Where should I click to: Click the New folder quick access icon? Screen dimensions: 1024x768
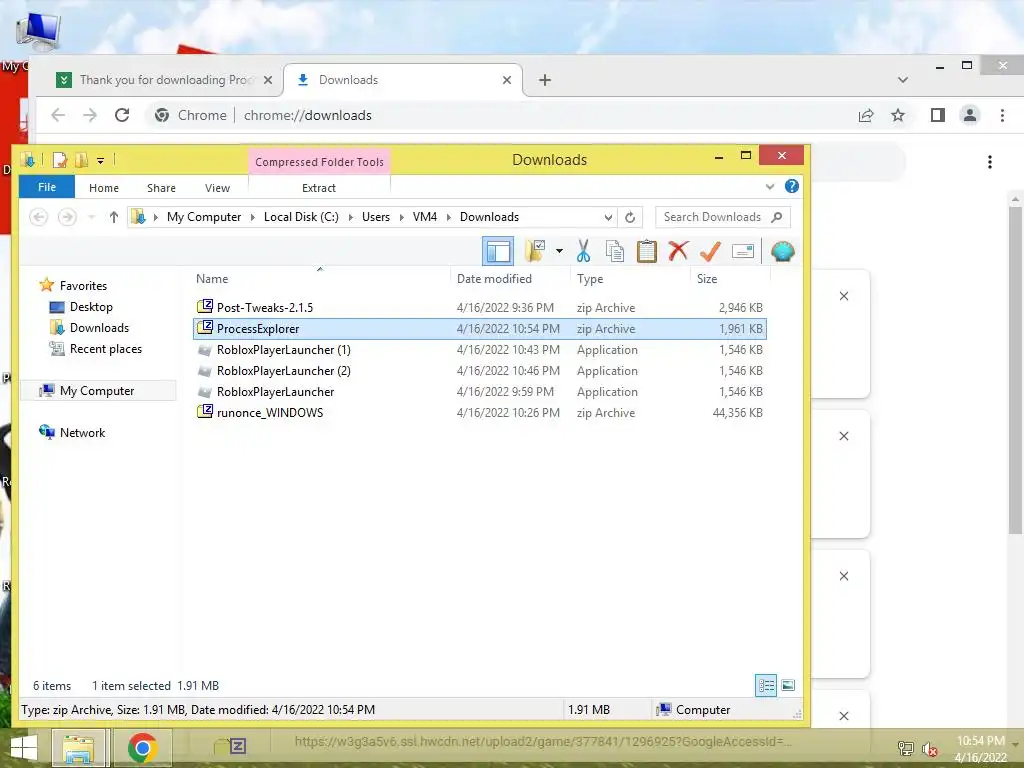tap(82, 160)
